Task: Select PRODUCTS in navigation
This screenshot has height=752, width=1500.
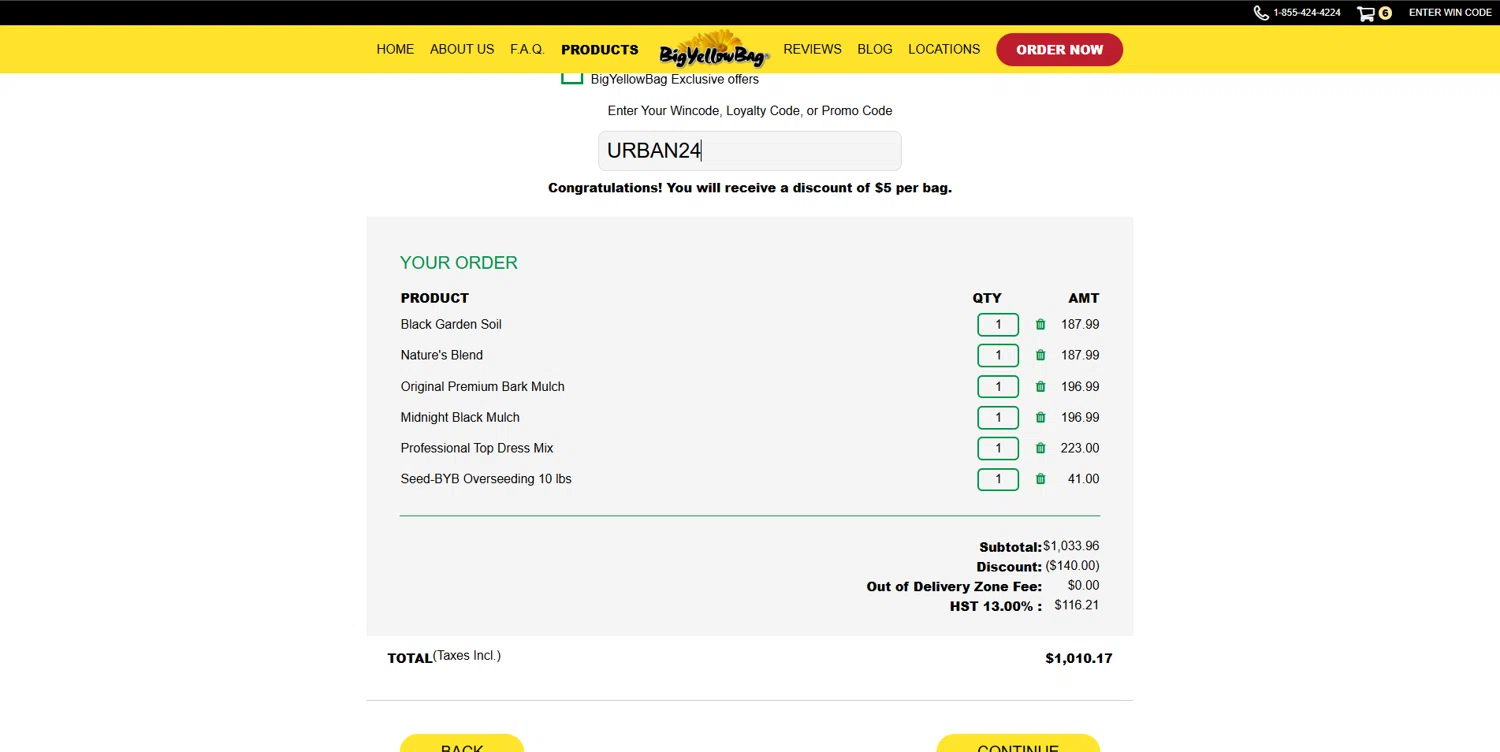Action: tap(600, 49)
